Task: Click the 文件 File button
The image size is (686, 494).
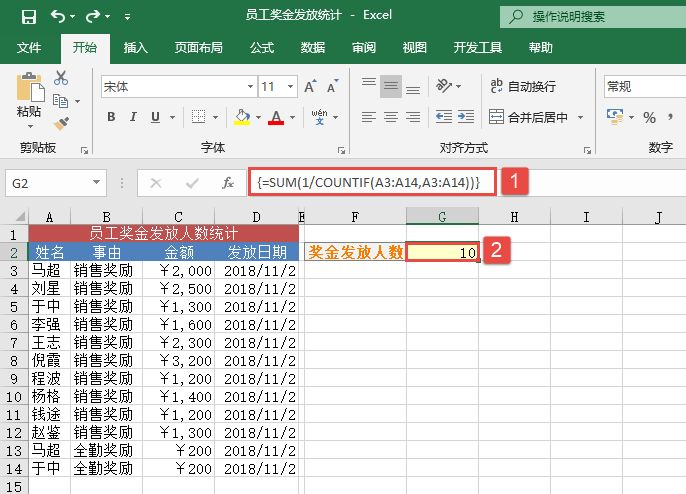Action: (x=29, y=47)
